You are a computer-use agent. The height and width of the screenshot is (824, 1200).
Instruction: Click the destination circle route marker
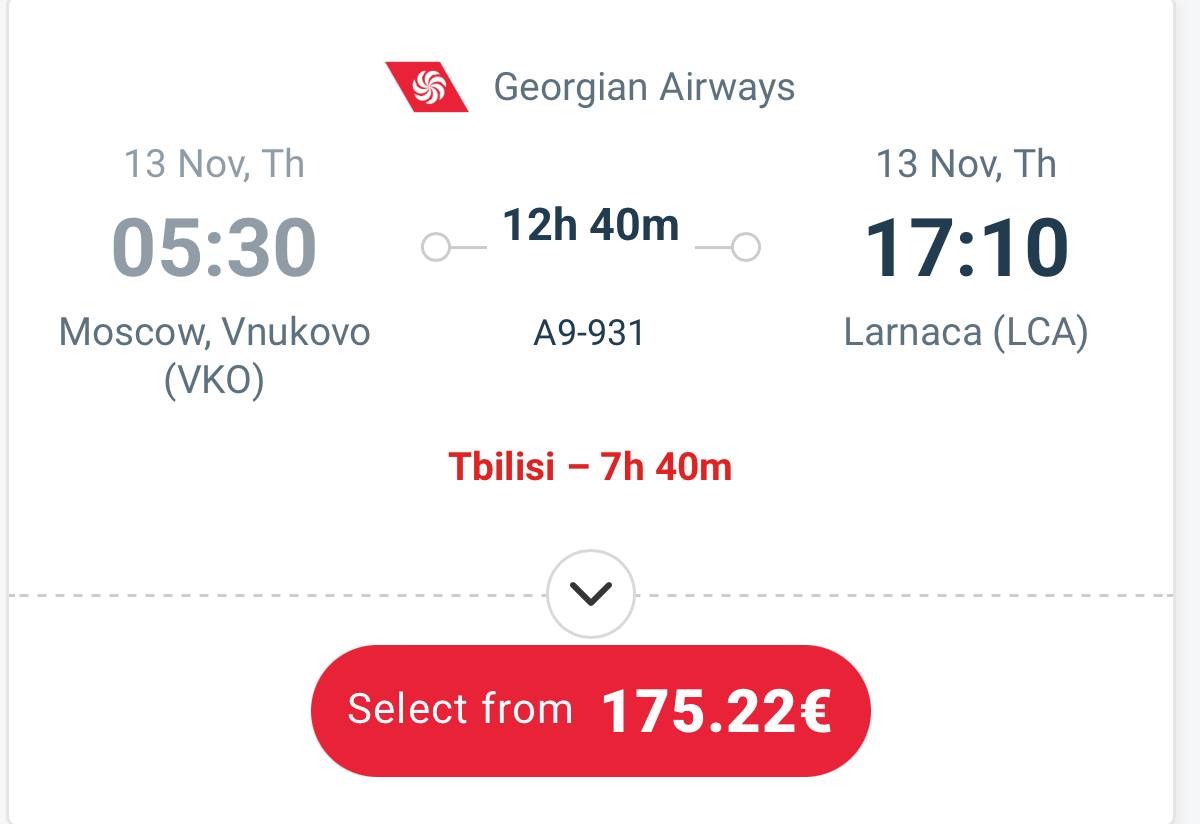pos(745,247)
